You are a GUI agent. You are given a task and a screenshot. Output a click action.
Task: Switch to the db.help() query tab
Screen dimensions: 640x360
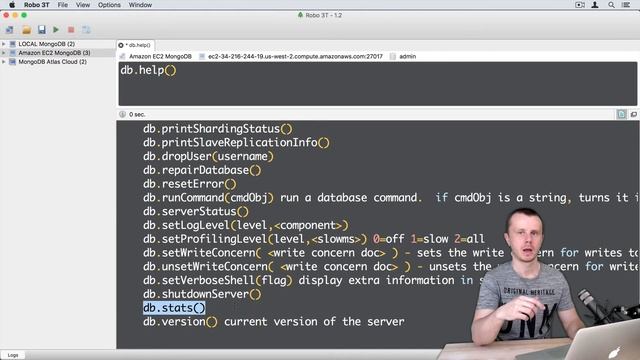pyautogui.click(x=136, y=45)
